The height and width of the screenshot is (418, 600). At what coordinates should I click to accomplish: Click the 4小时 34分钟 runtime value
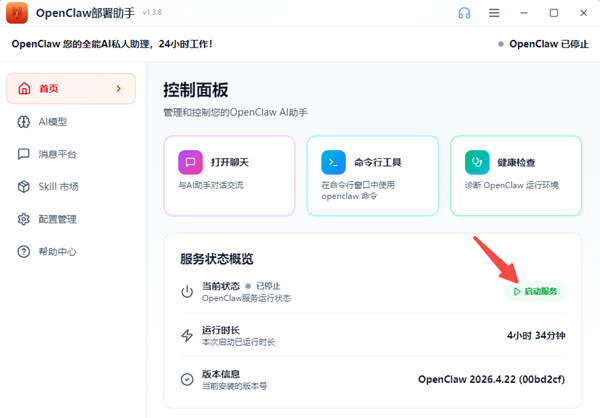click(x=536, y=336)
